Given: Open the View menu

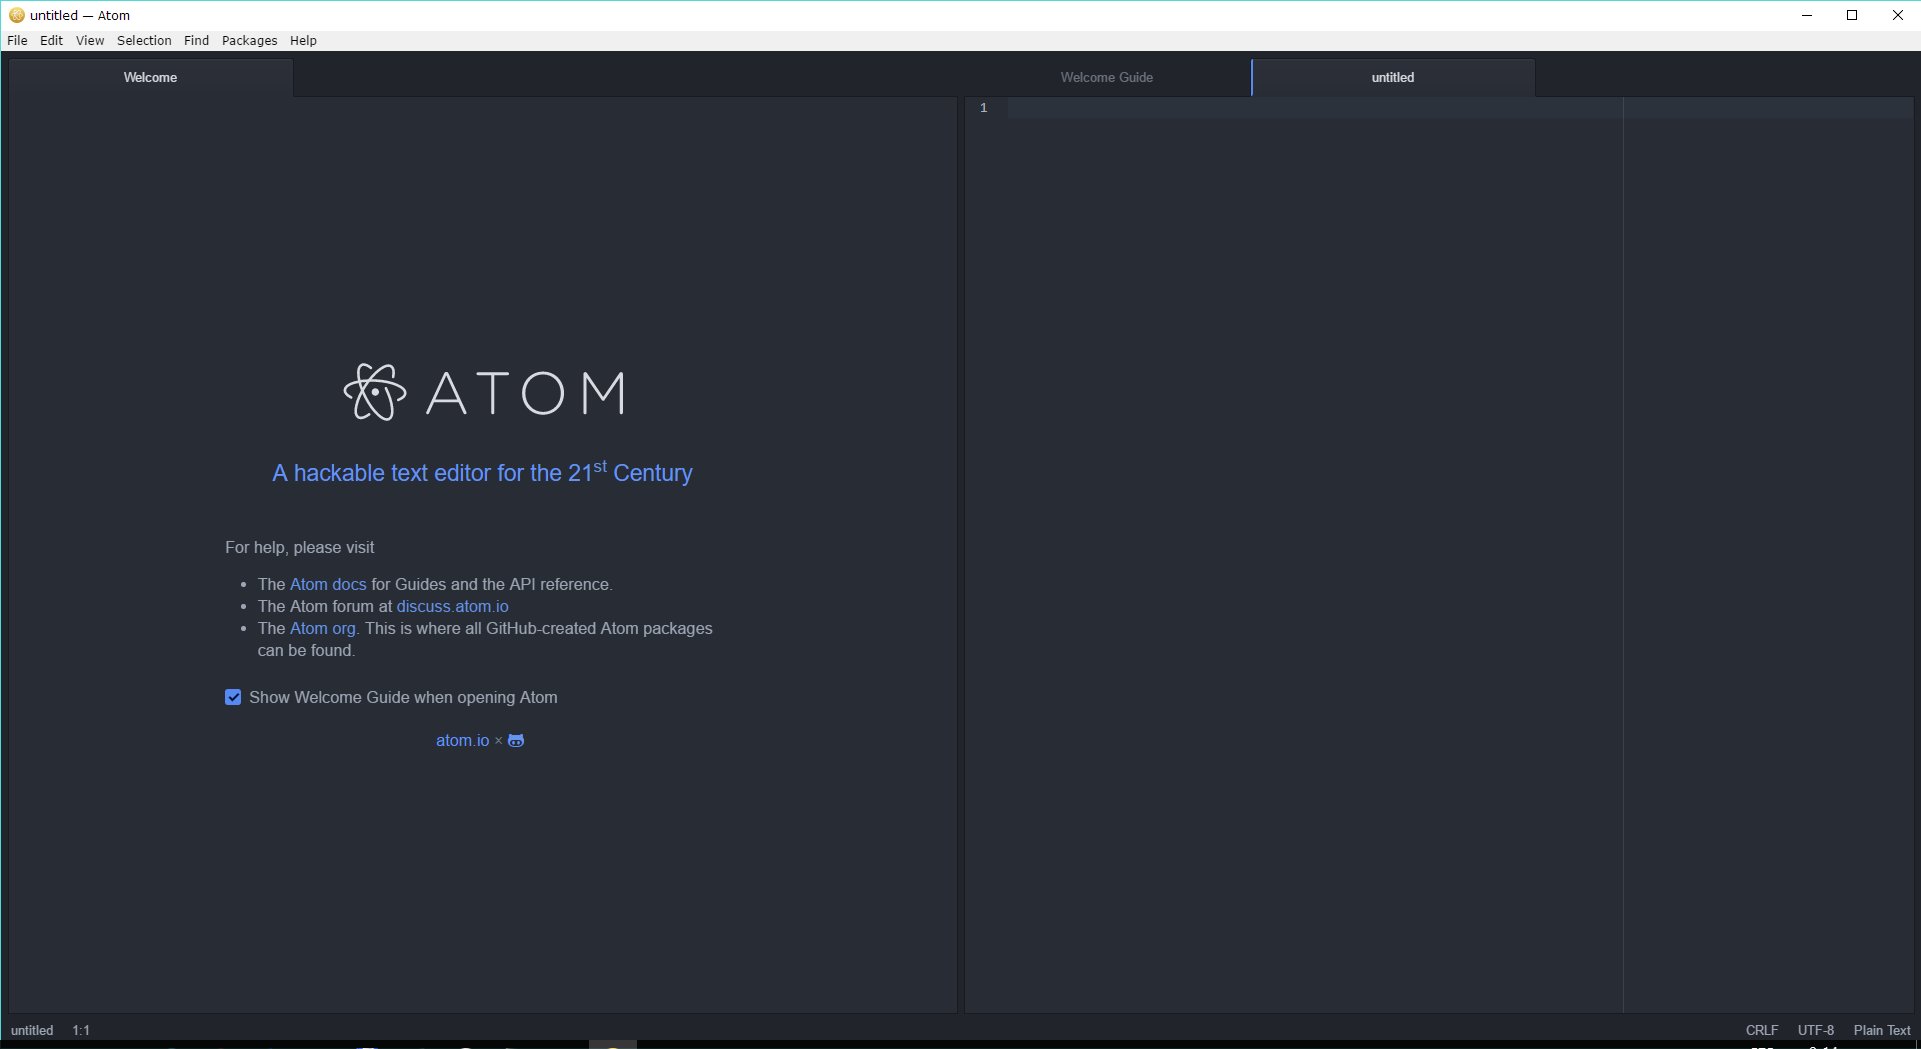Looking at the screenshot, I should [90, 41].
